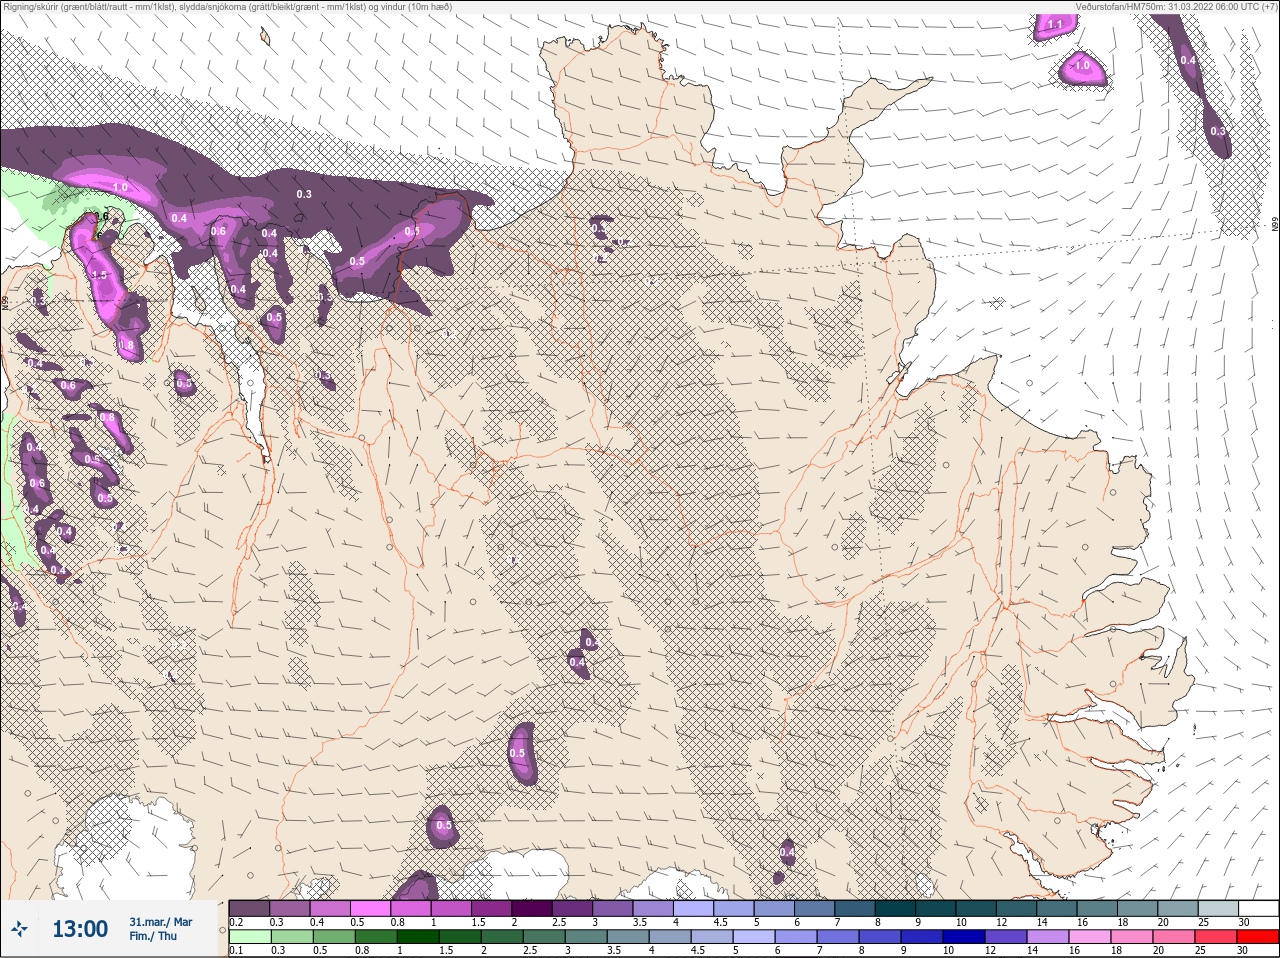Screen dimensions: 1280x958
Task: Click the 1.5 precipitation value label
Action: click(99, 275)
